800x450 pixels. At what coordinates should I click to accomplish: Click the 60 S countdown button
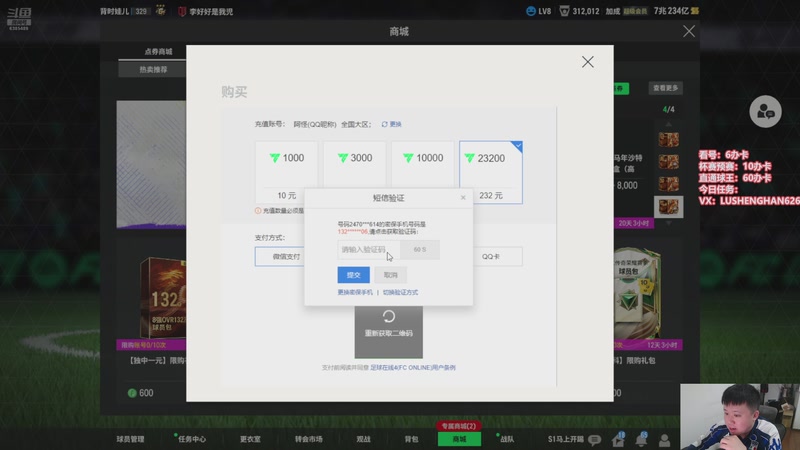419,249
